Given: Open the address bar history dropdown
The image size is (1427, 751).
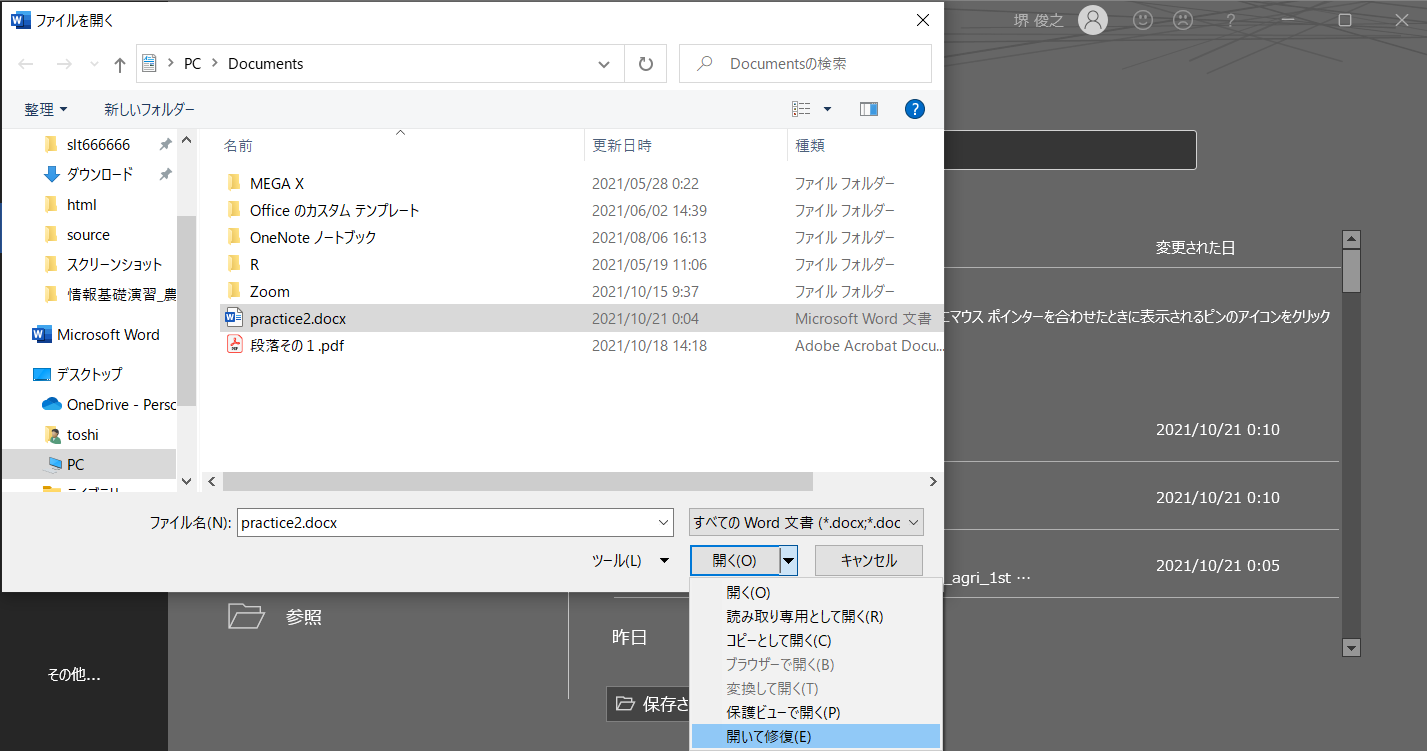Looking at the screenshot, I should [604, 64].
